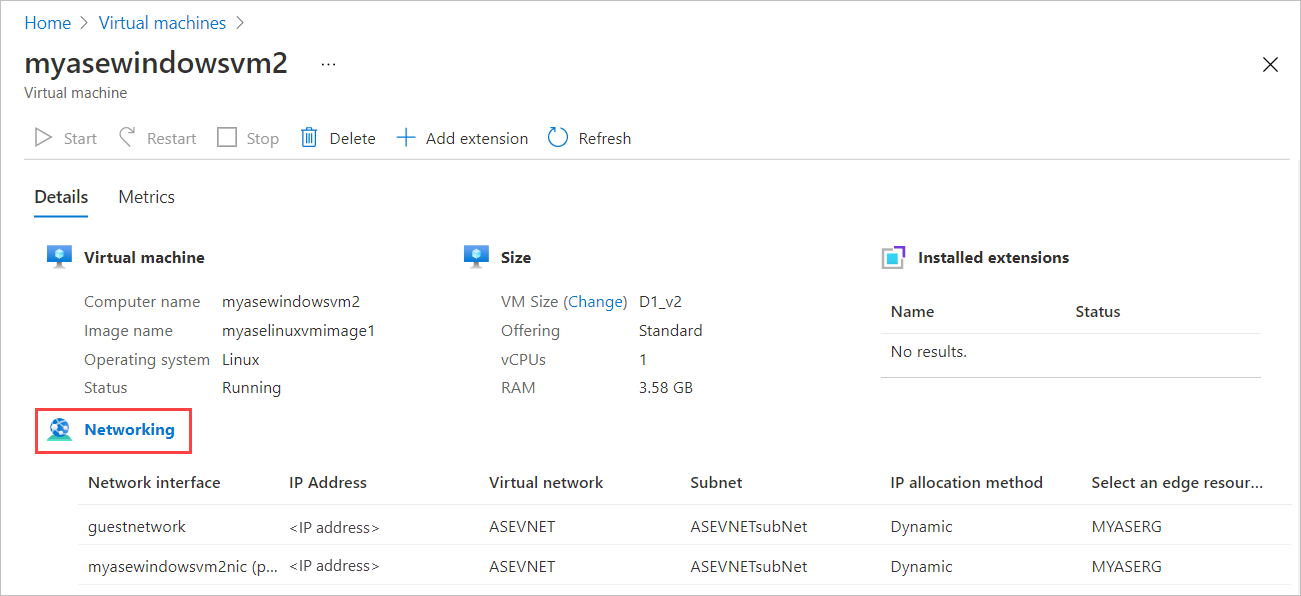Go to Home breadcrumb
This screenshot has height=596, width=1301.
click(48, 23)
